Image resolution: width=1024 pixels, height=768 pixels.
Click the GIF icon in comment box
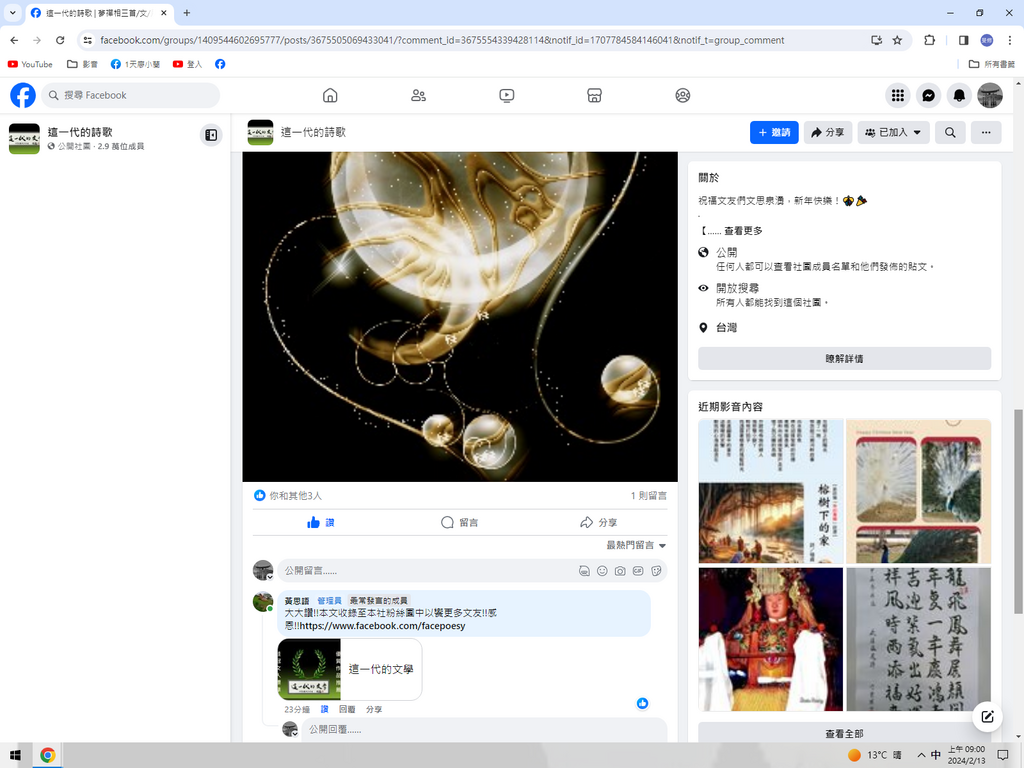pyautogui.click(x=638, y=571)
